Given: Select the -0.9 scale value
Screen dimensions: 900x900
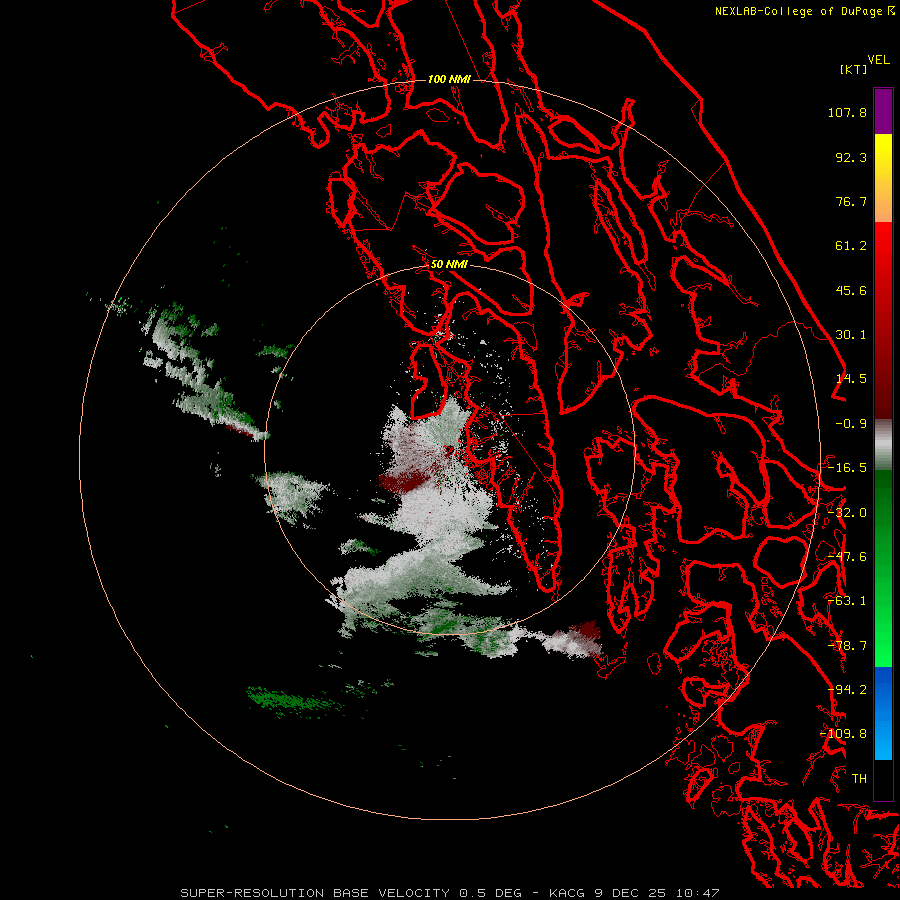Looking at the screenshot, I should point(851,424).
